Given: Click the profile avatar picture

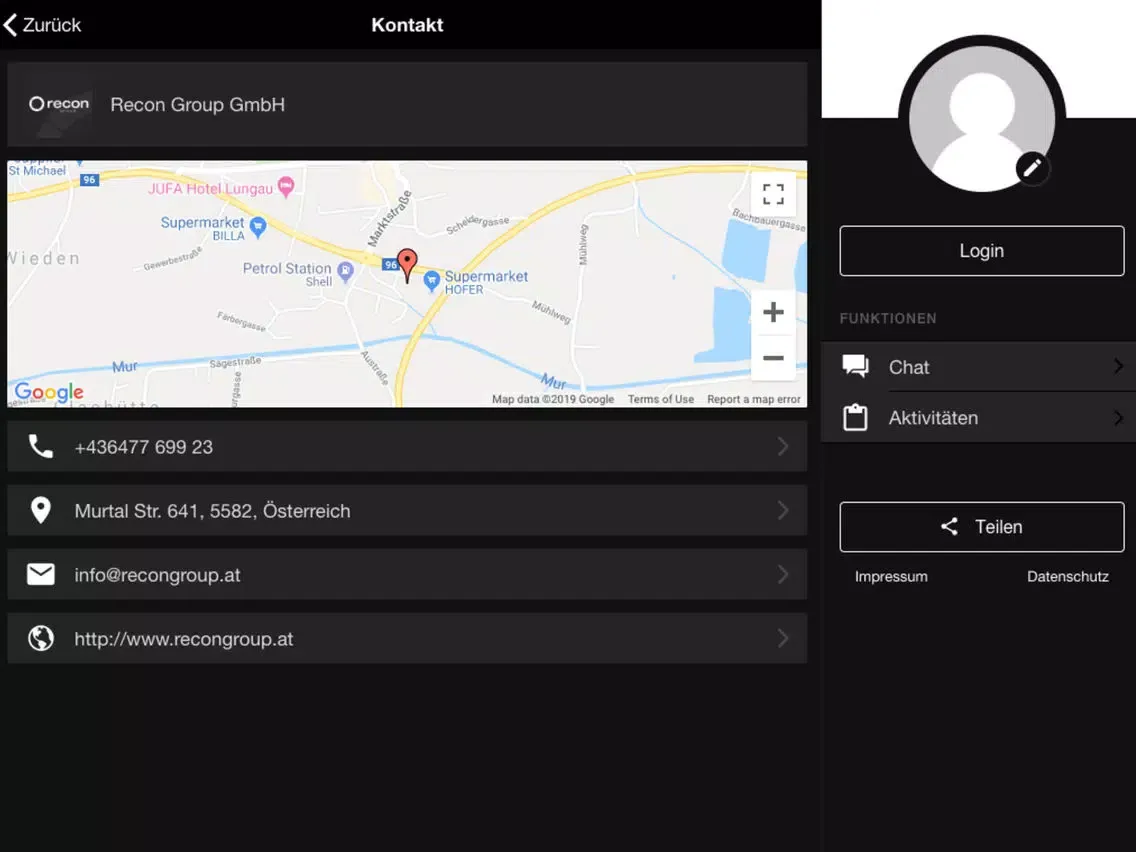Looking at the screenshot, I should click(982, 118).
